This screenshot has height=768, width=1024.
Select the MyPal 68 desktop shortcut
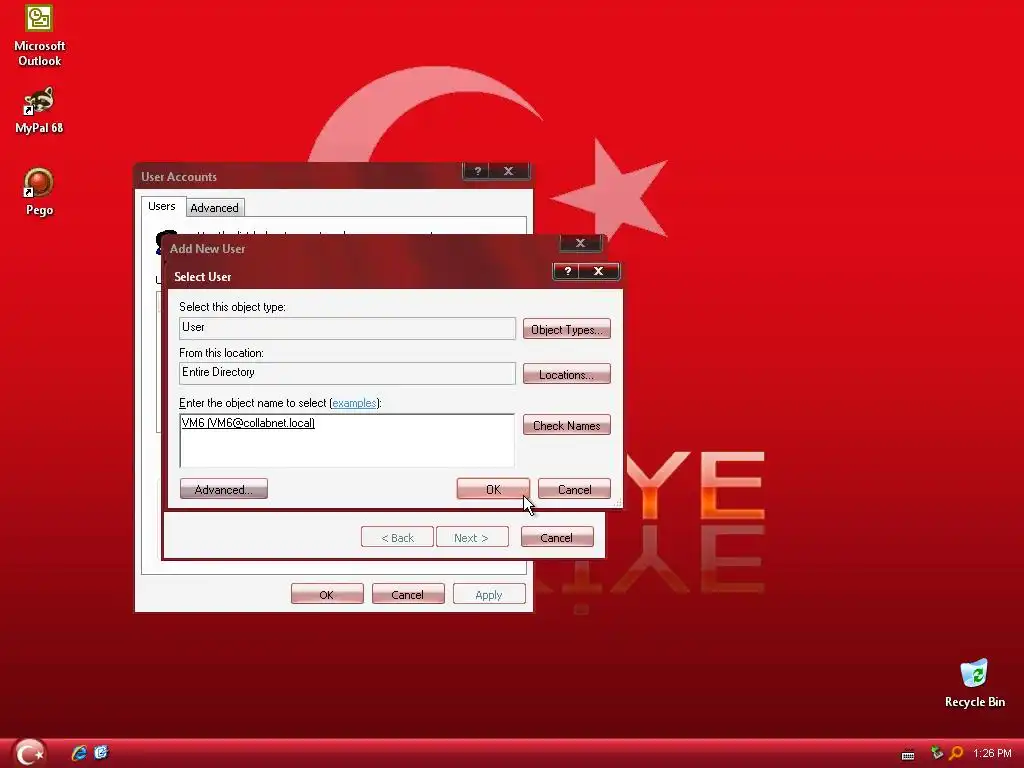pyautogui.click(x=39, y=110)
